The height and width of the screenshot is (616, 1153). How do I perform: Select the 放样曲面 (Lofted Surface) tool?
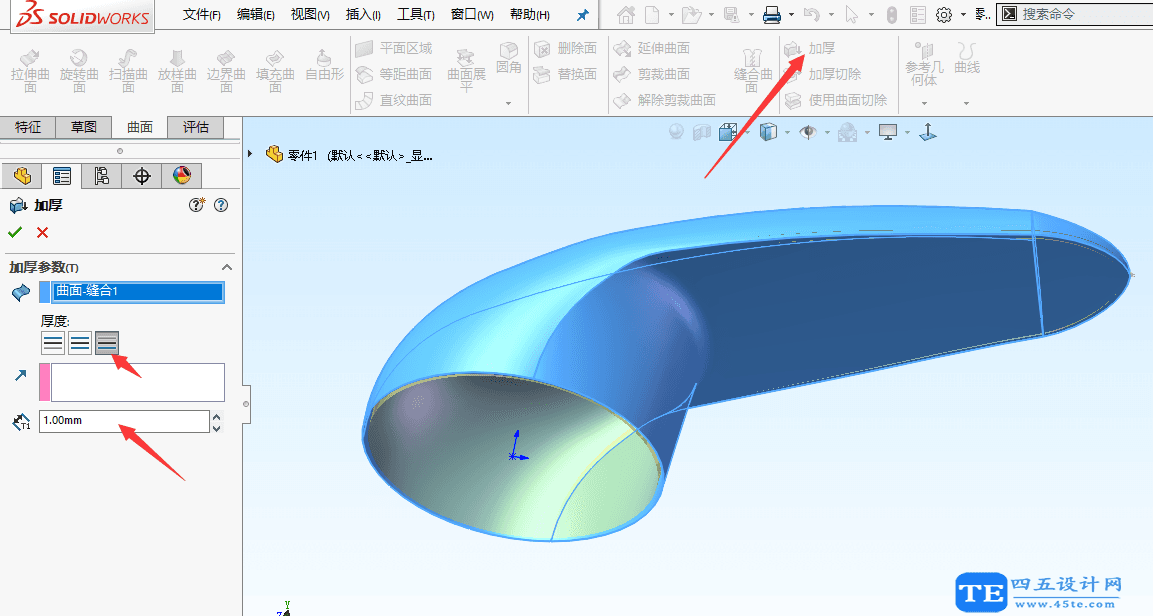176,70
